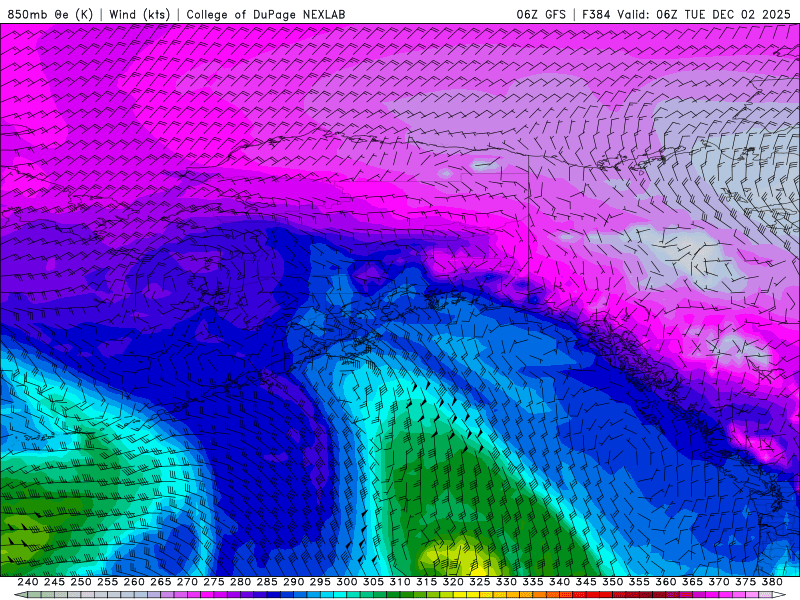Screen dimensions: 800x600
Task: Click the 340 value on the color scale
Action: coord(559,582)
